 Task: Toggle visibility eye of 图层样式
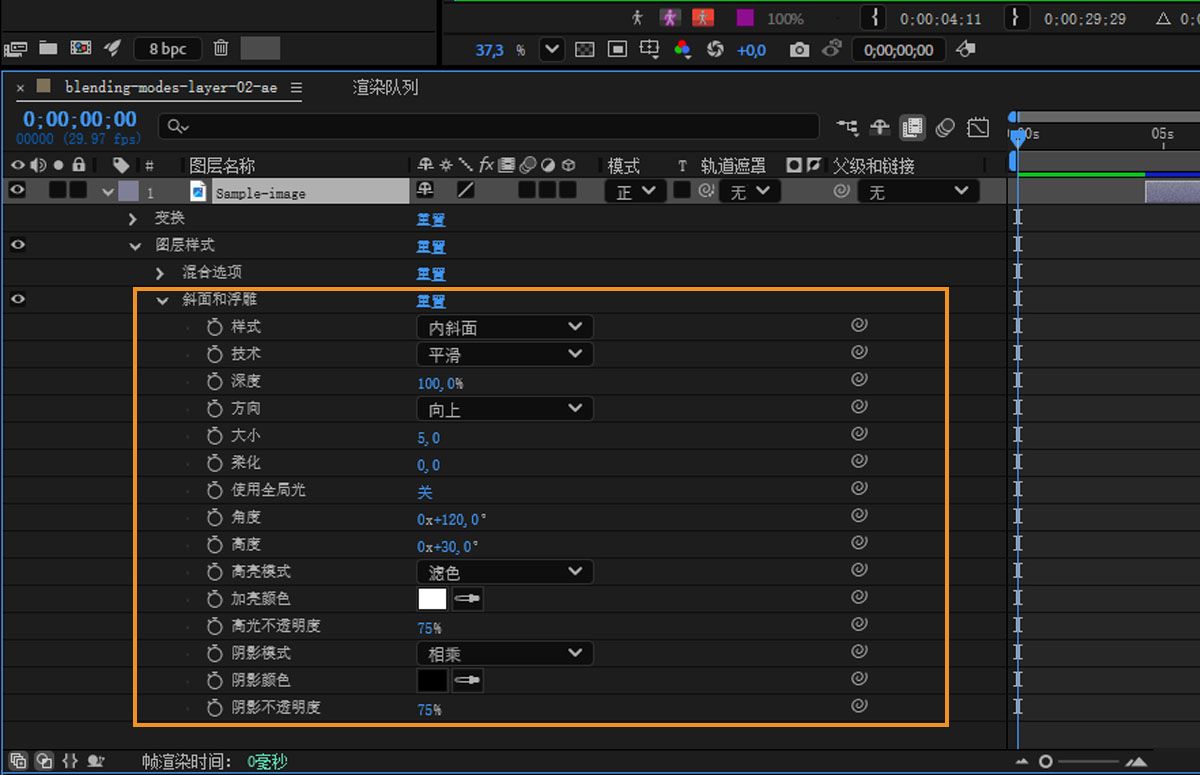17,245
